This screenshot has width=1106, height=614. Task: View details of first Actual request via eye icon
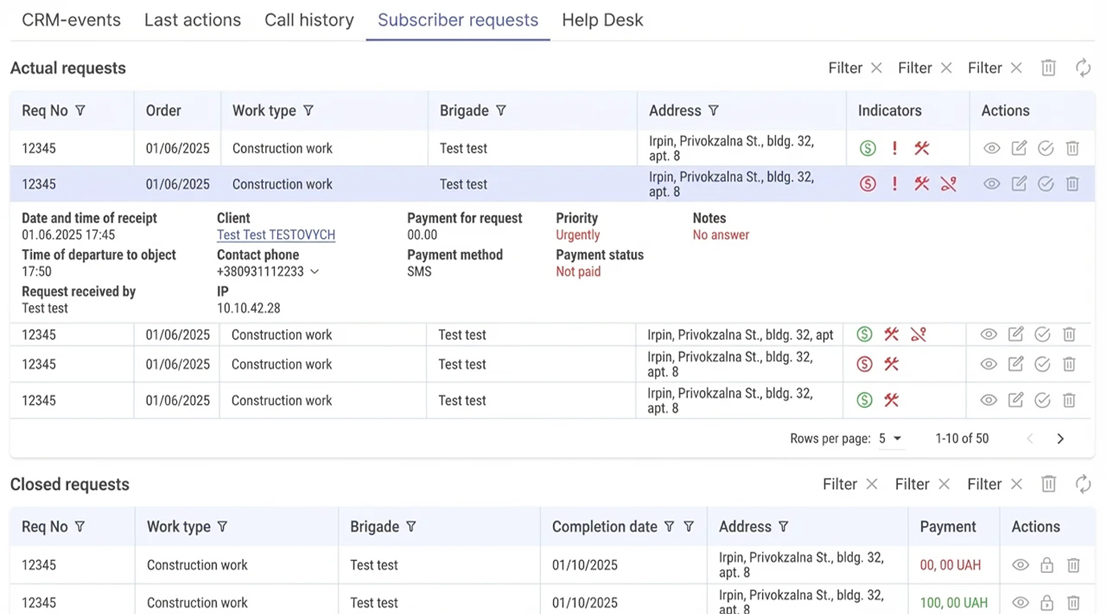[992, 148]
